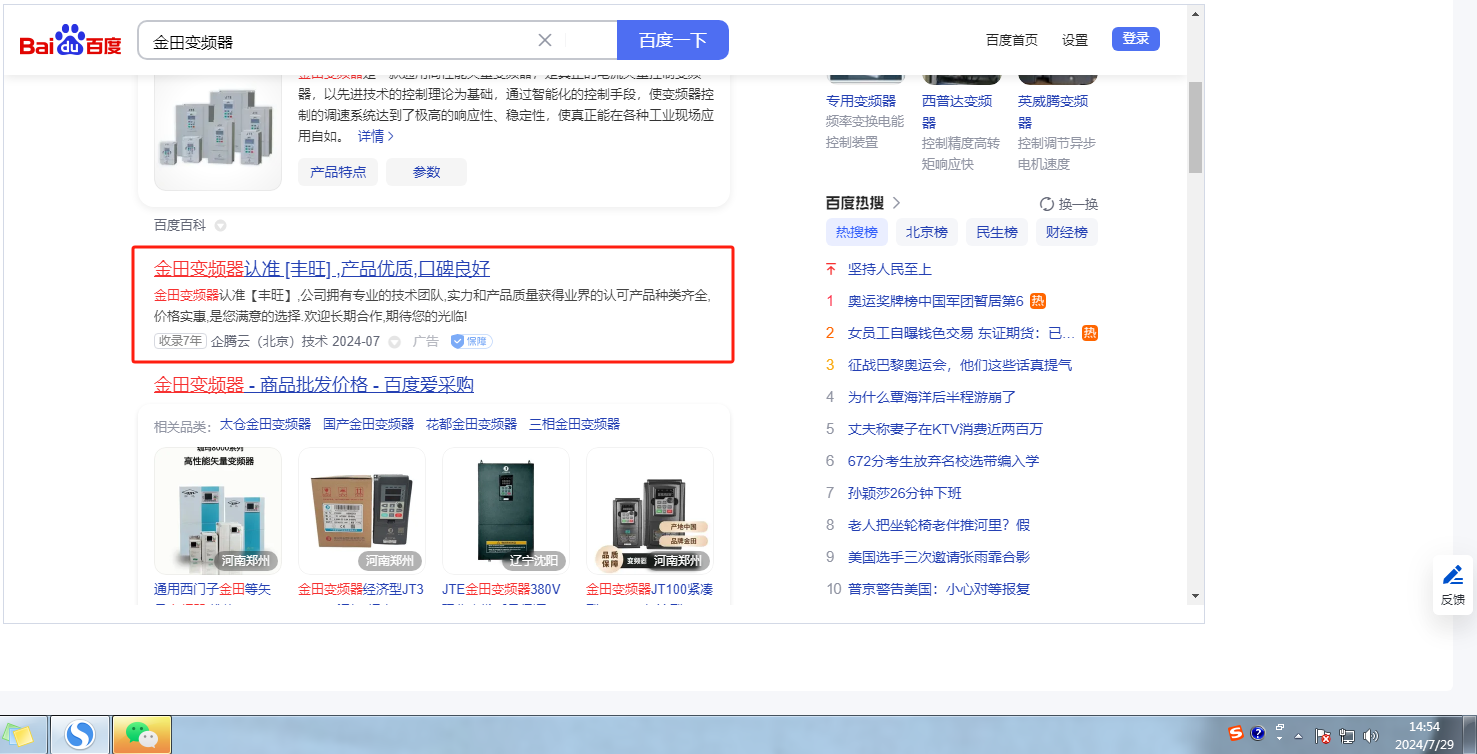Open the Sogou browser taskbar icon
The width and height of the screenshot is (1477, 754).
tap(80, 735)
